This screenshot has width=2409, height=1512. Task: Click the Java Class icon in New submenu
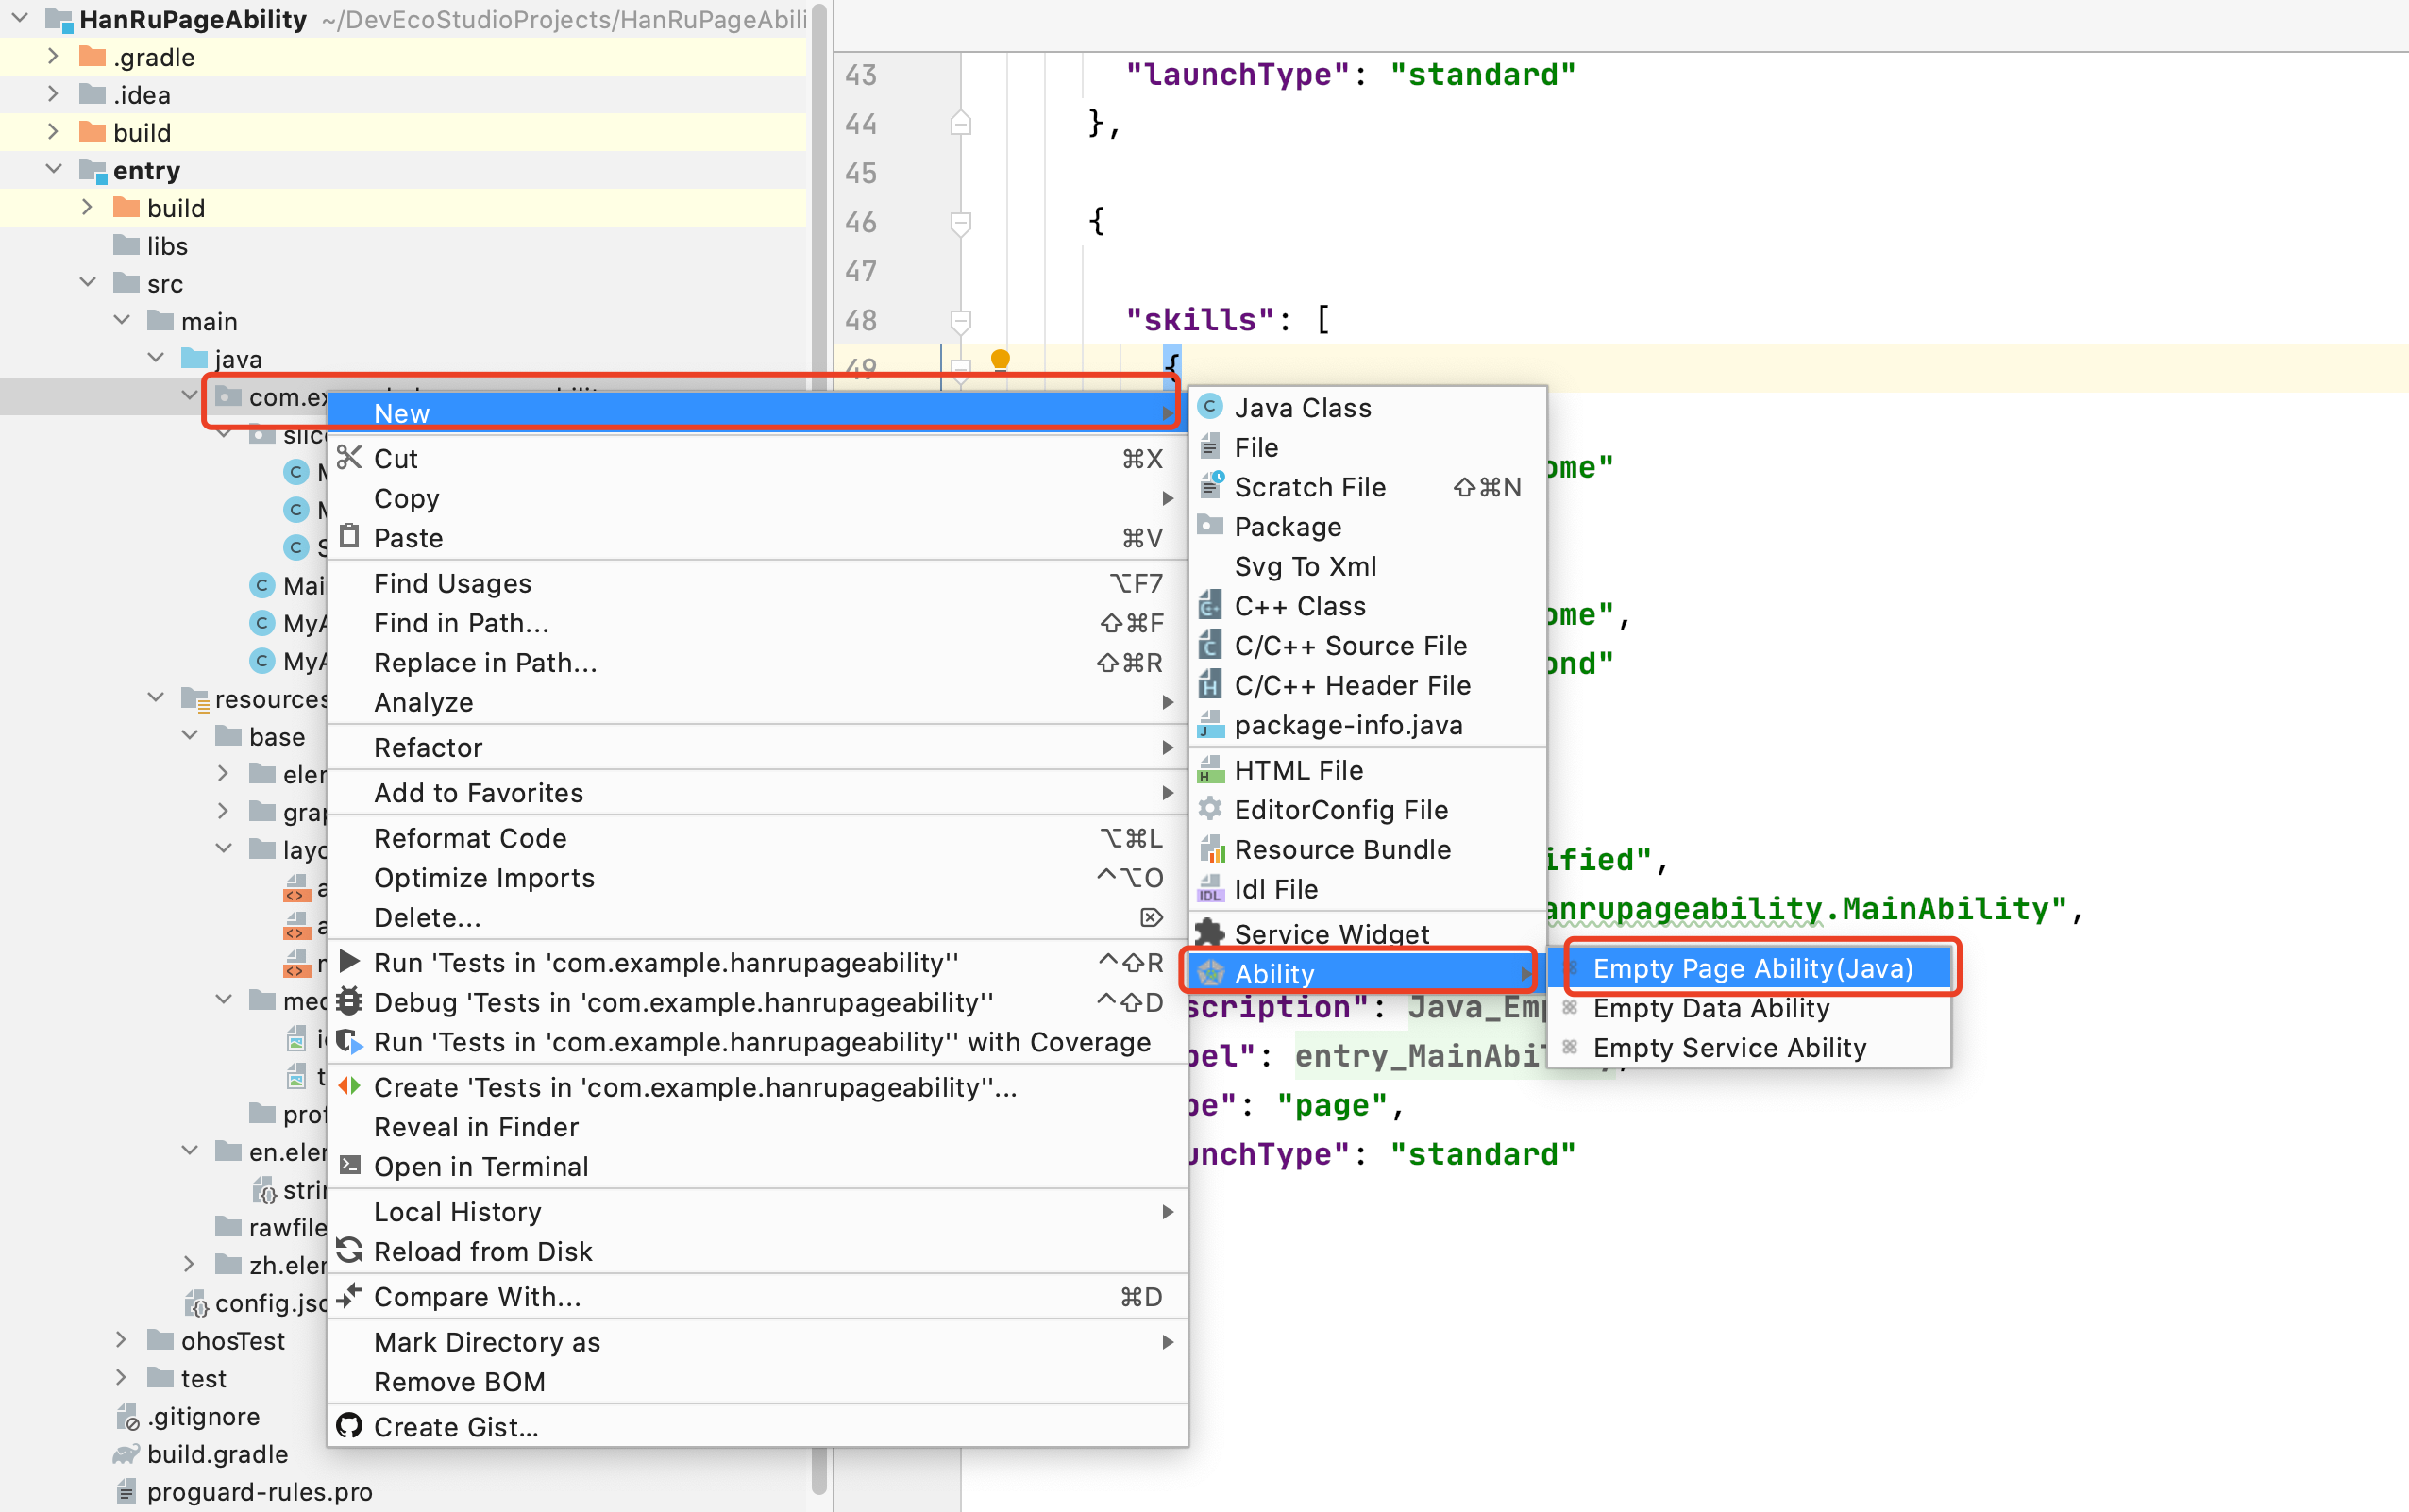point(1210,407)
